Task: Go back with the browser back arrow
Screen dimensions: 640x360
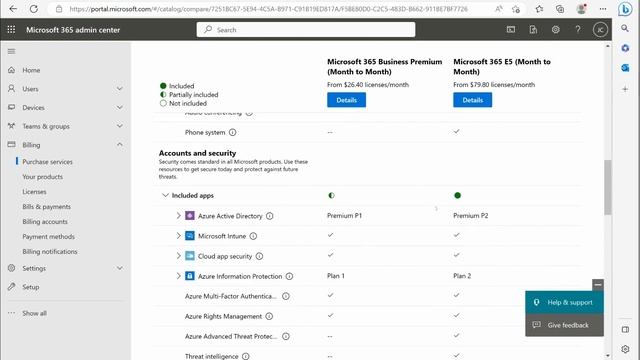Action: tap(13, 9)
